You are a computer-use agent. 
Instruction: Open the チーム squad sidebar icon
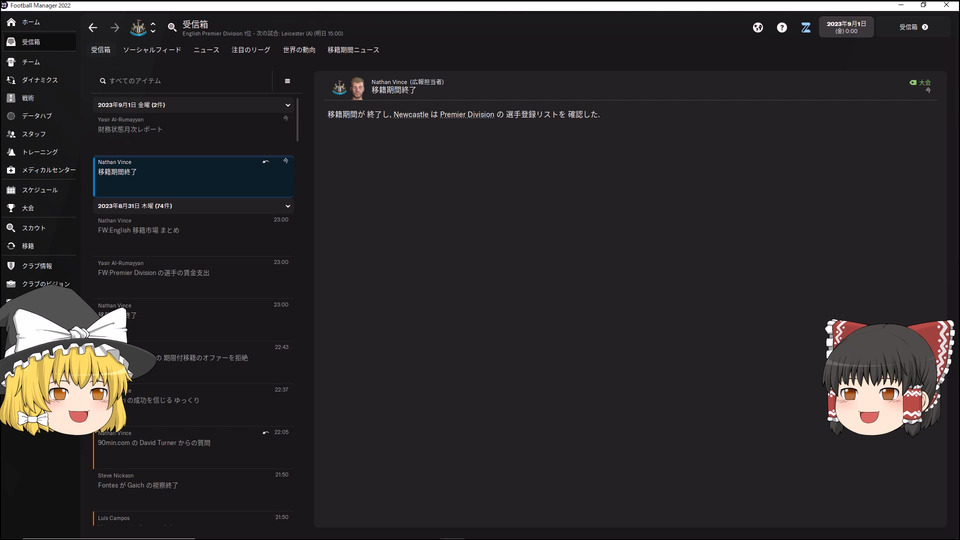pyautogui.click(x=11, y=62)
